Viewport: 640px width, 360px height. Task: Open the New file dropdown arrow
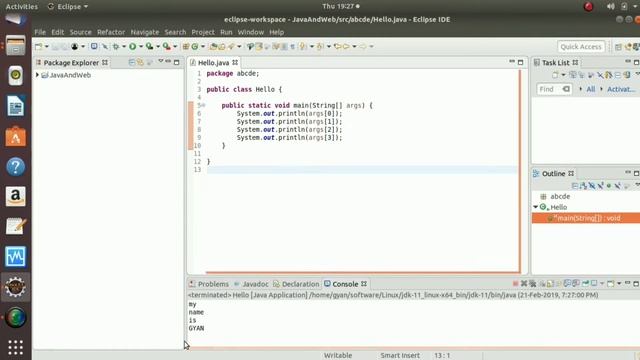47,47
